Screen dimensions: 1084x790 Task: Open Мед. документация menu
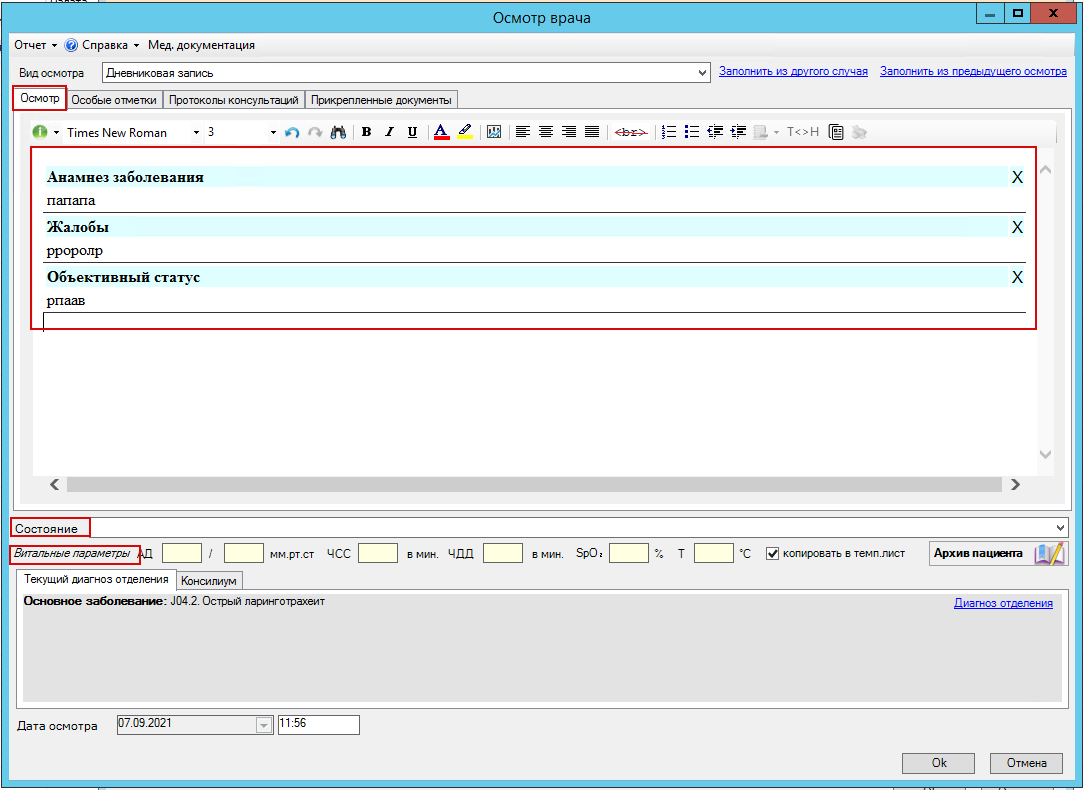click(x=201, y=45)
